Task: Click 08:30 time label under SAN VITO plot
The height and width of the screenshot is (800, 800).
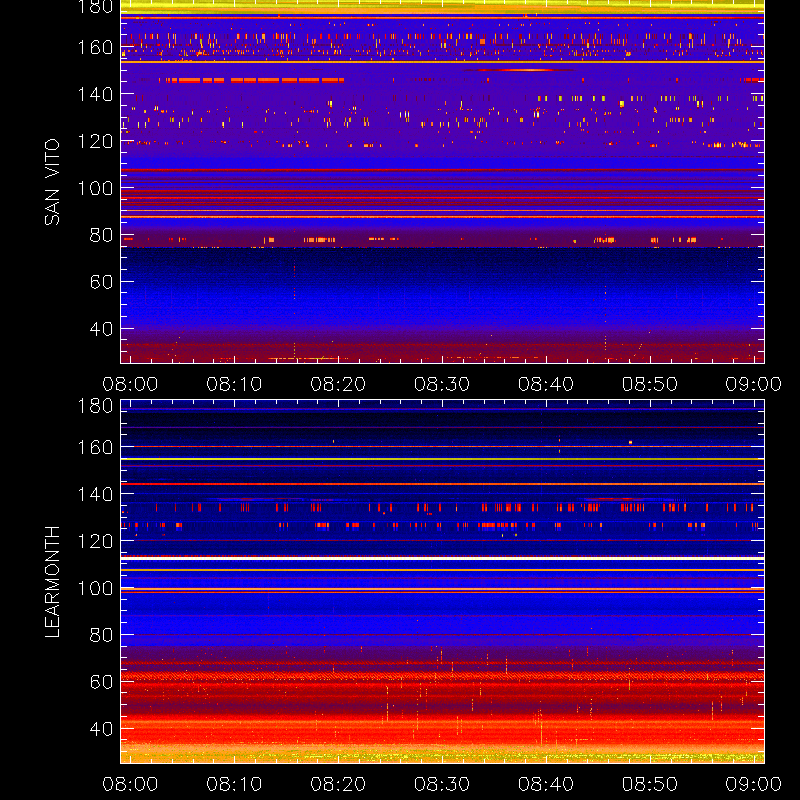Action: pos(442,384)
